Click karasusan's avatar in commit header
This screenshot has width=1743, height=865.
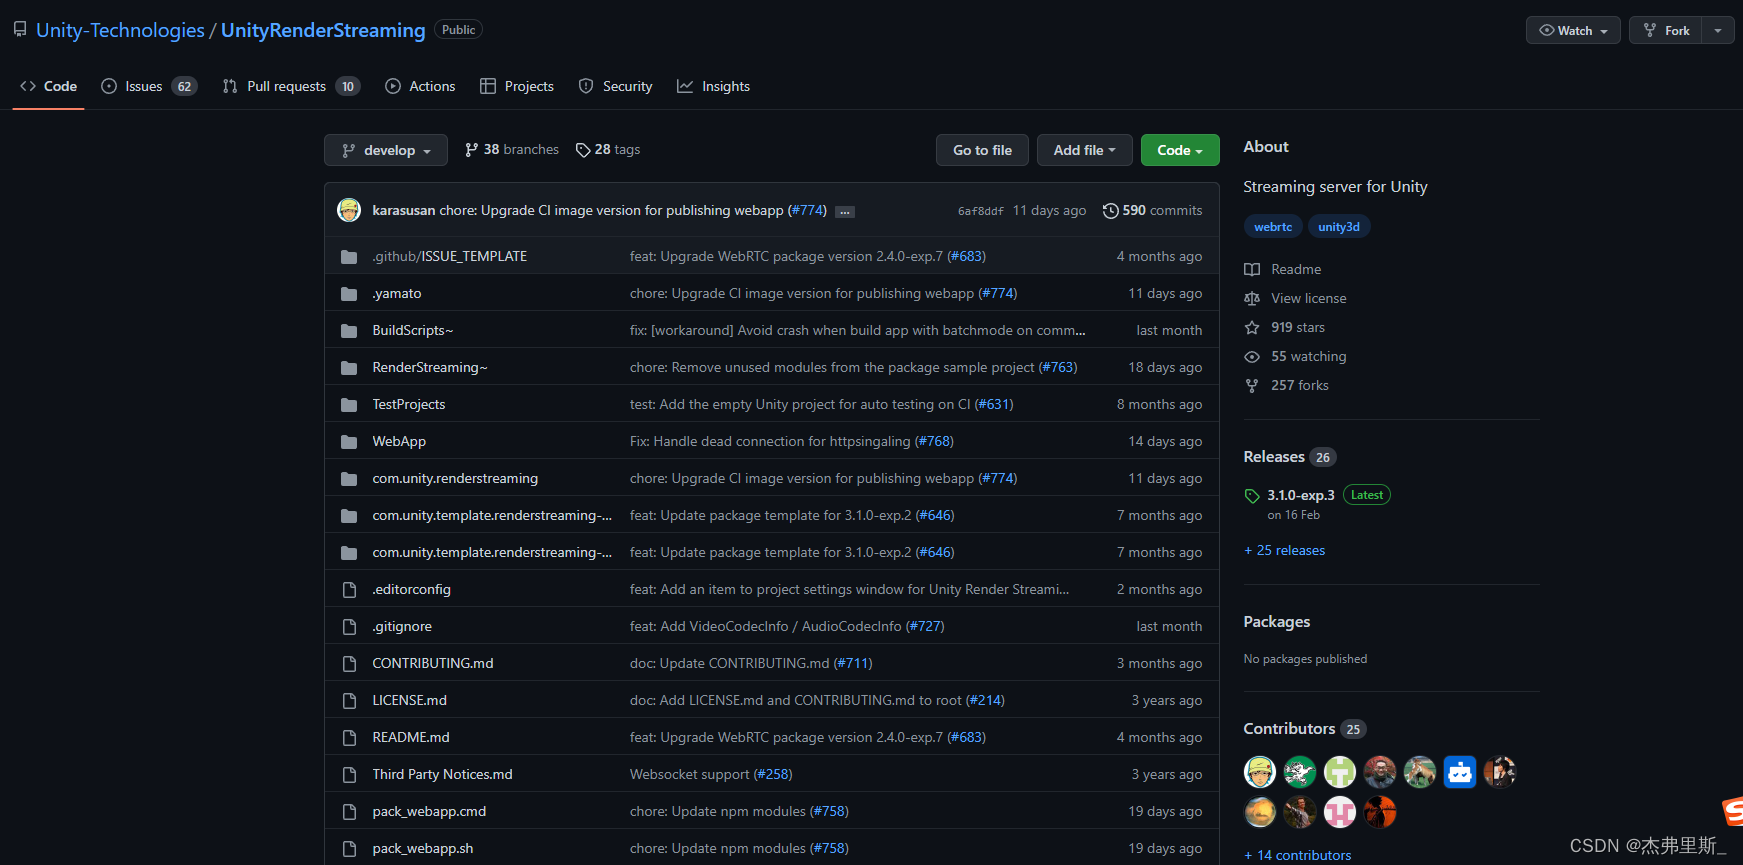click(x=349, y=210)
